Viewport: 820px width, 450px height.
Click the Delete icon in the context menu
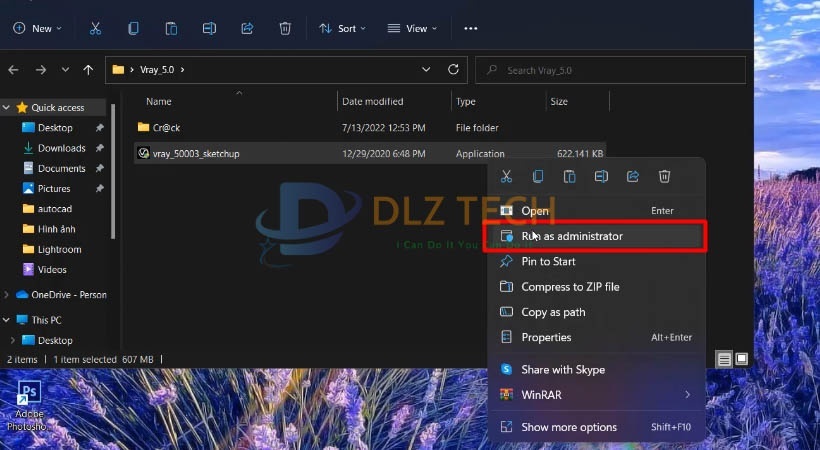(664, 176)
